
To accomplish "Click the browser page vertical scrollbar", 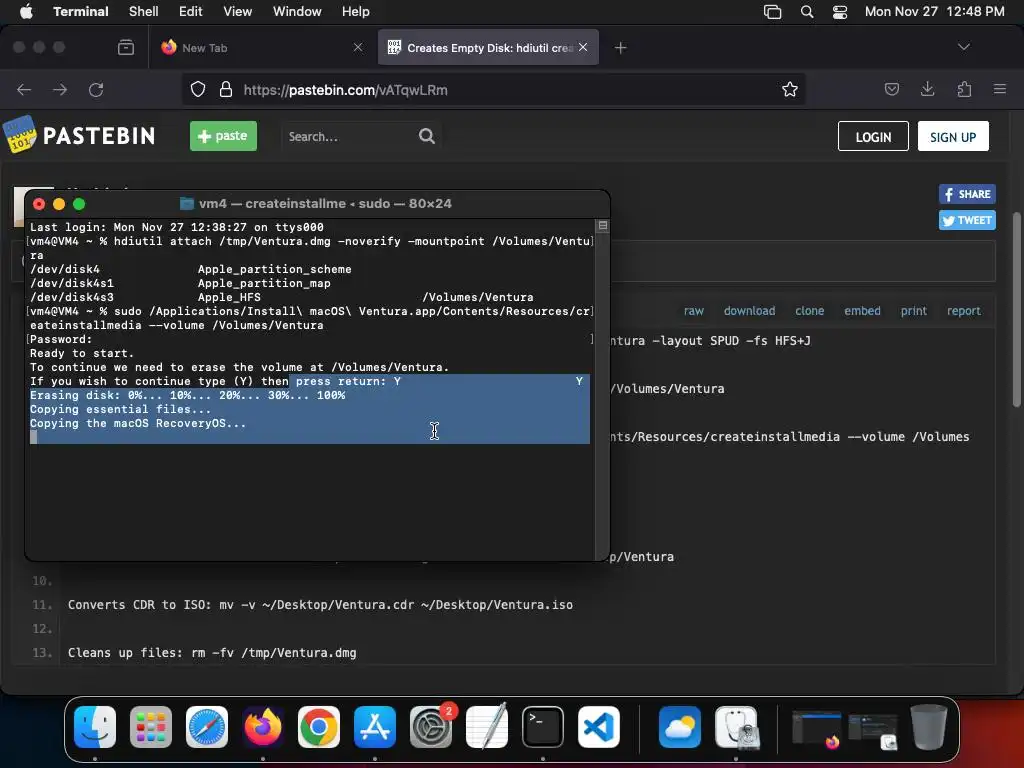I will pos(1017,310).
